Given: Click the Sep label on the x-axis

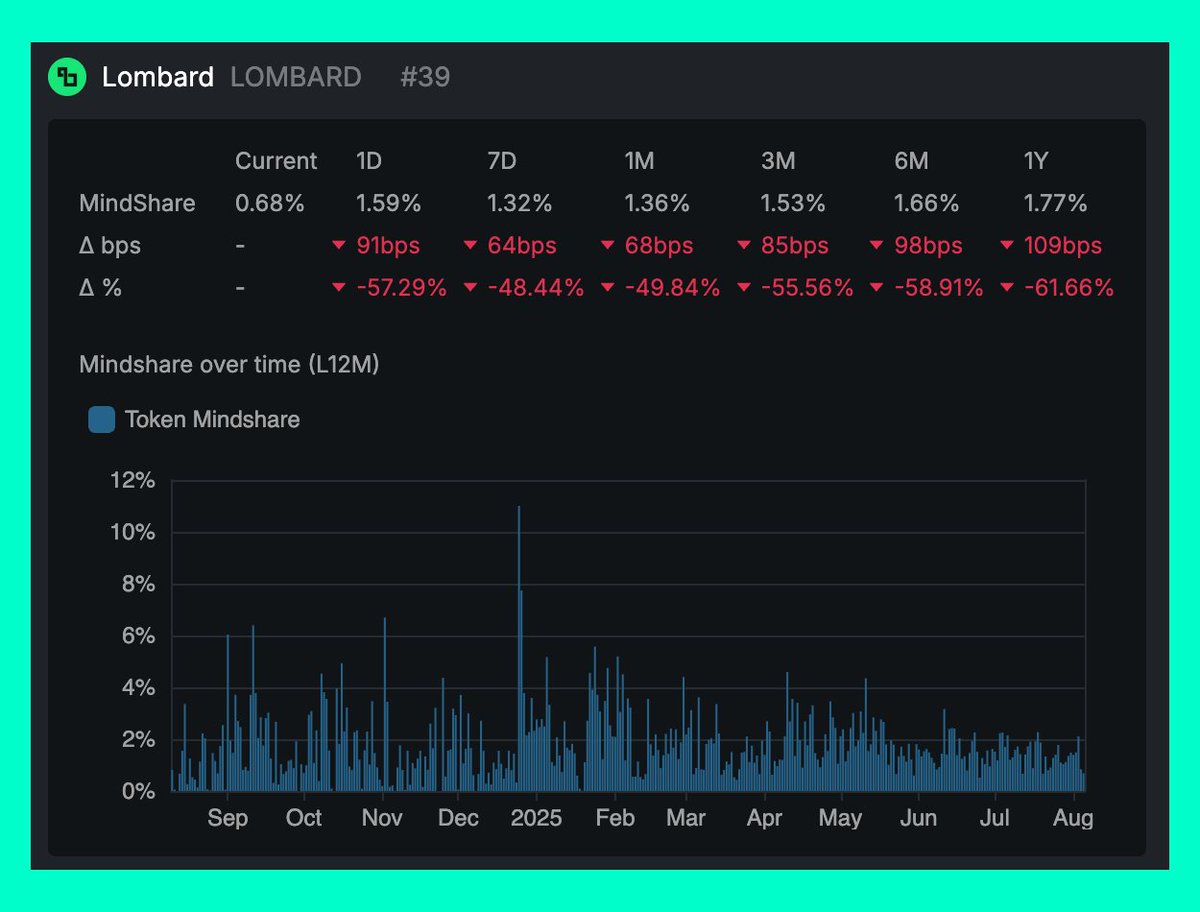Looking at the screenshot, I should 228,818.
